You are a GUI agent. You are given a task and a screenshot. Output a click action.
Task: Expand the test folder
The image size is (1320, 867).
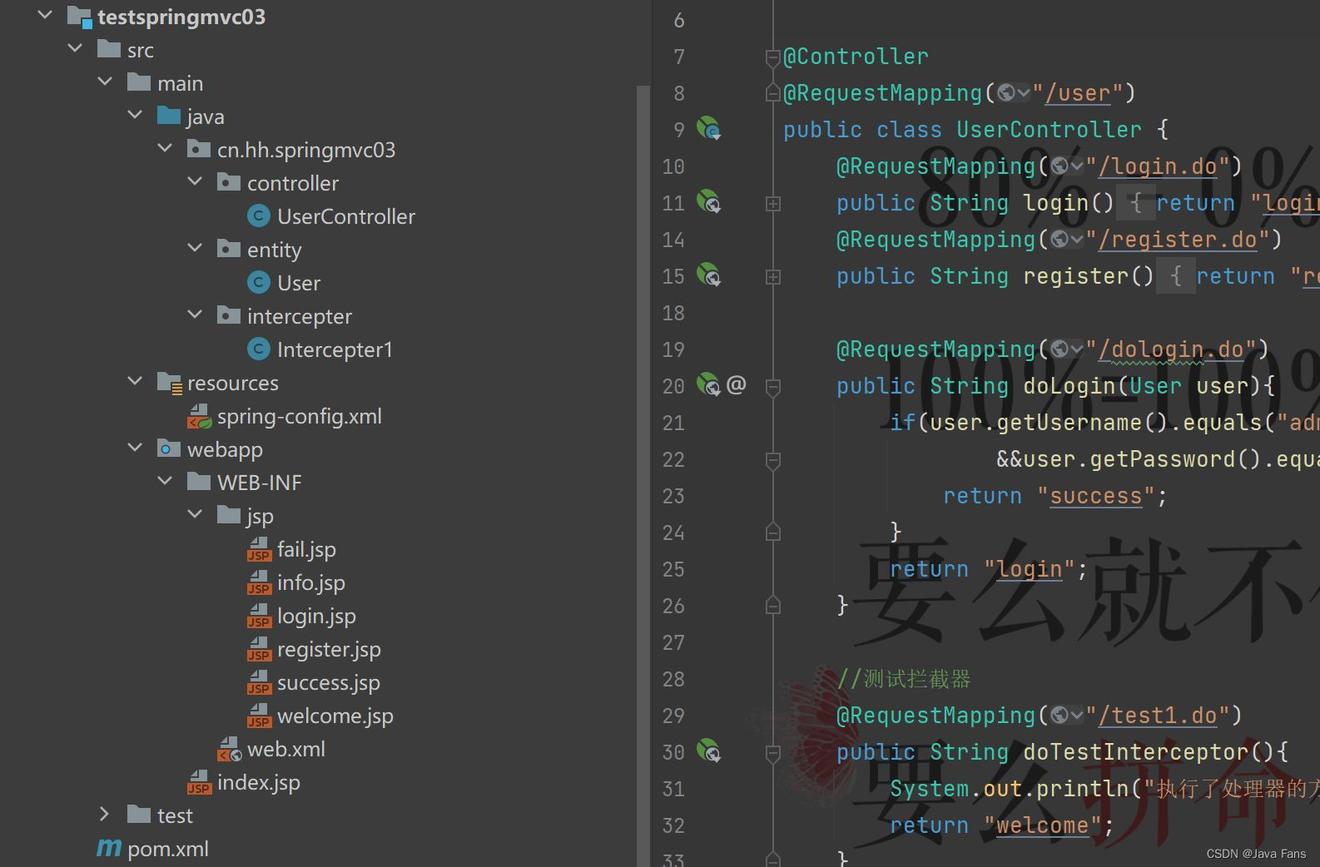click(x=105, y=815)
